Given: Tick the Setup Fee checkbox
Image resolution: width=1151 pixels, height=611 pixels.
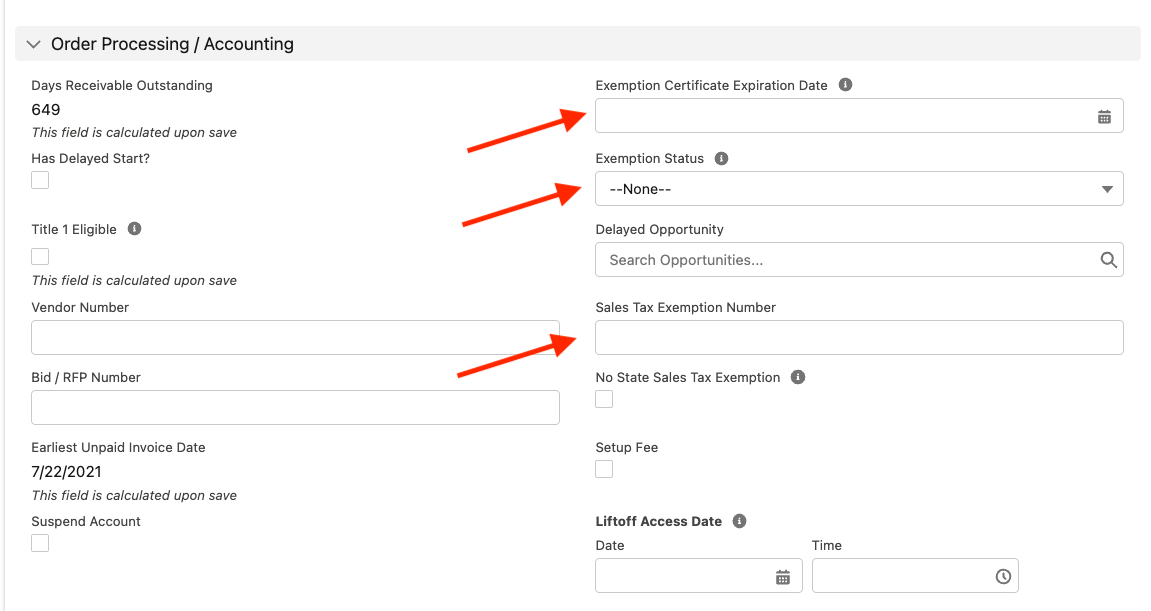Looking at the screenshot, I should coord(604,469).
